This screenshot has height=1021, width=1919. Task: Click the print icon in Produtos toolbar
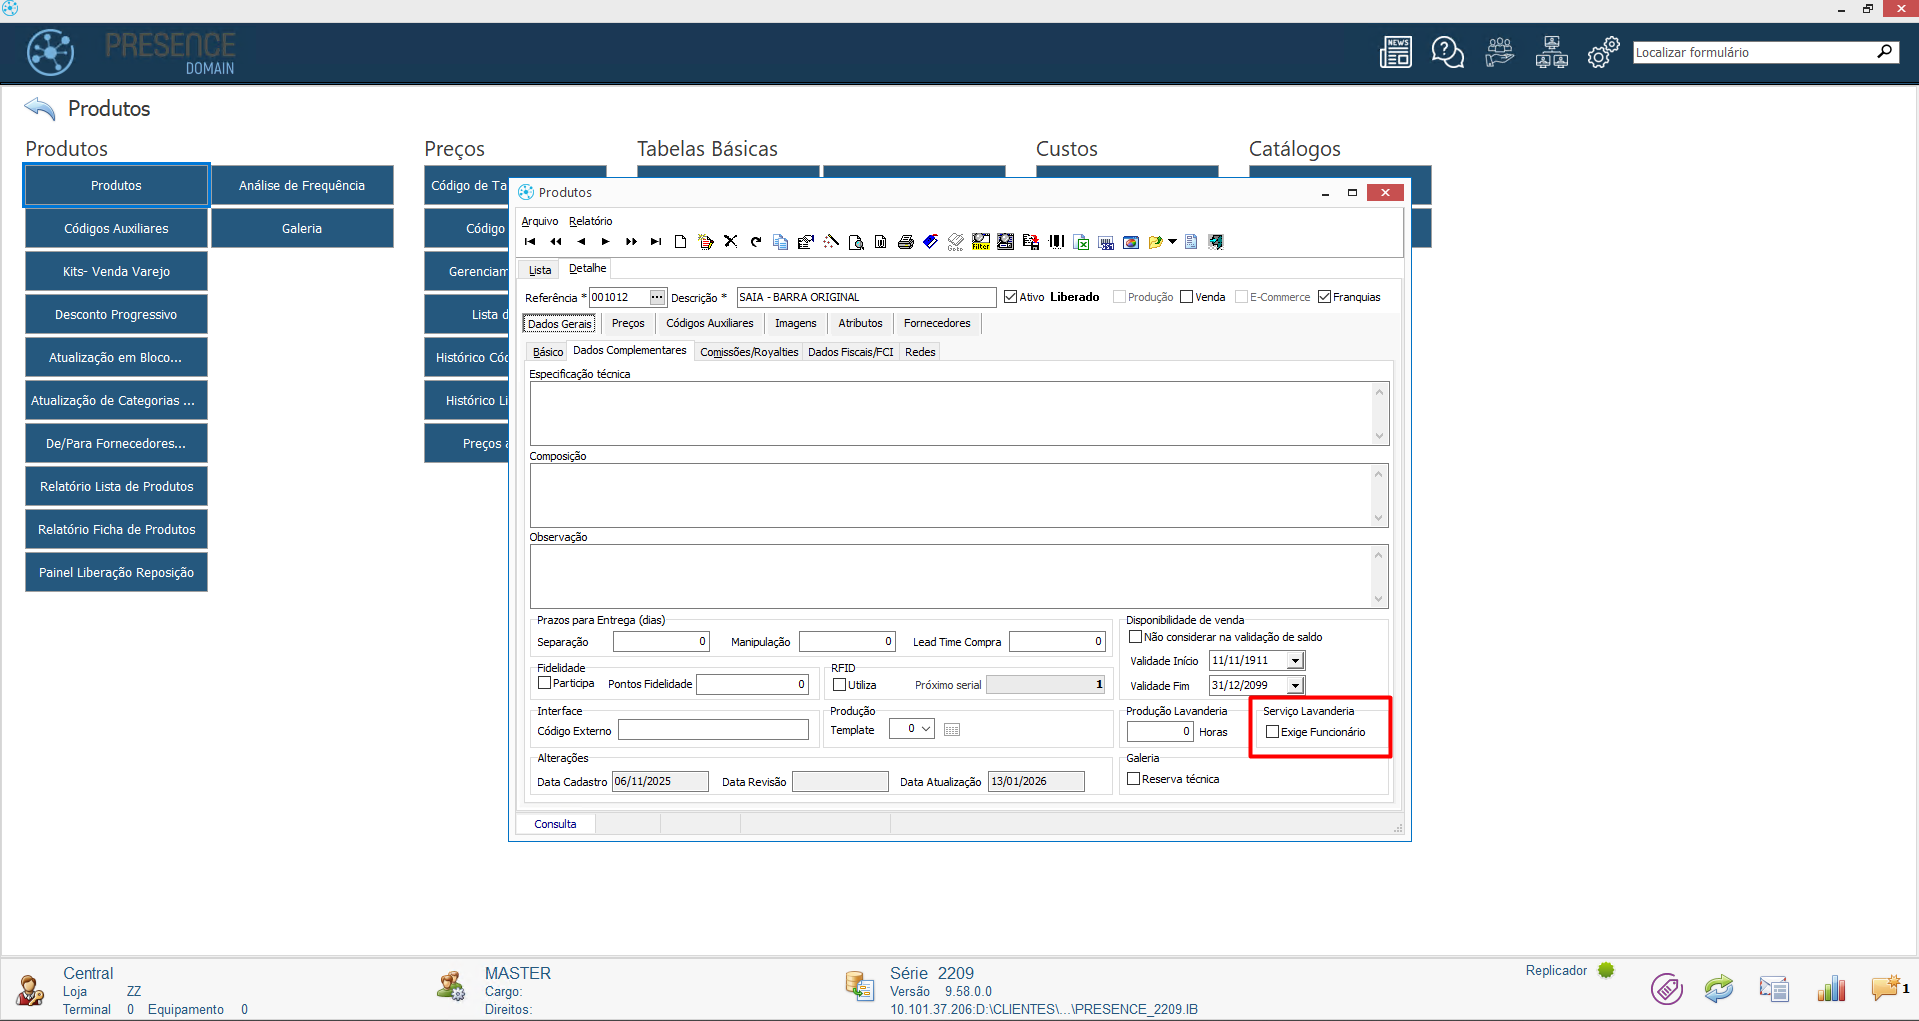click(x=905, y=242)
